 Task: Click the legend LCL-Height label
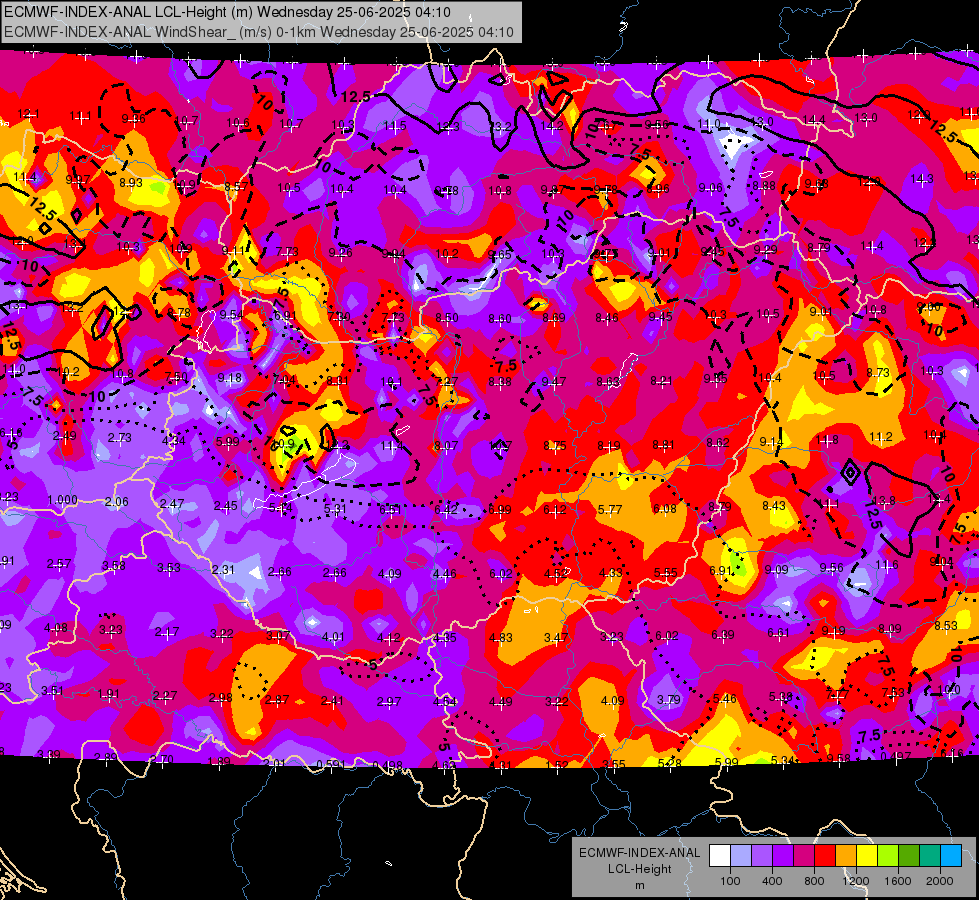pos(639,869)
